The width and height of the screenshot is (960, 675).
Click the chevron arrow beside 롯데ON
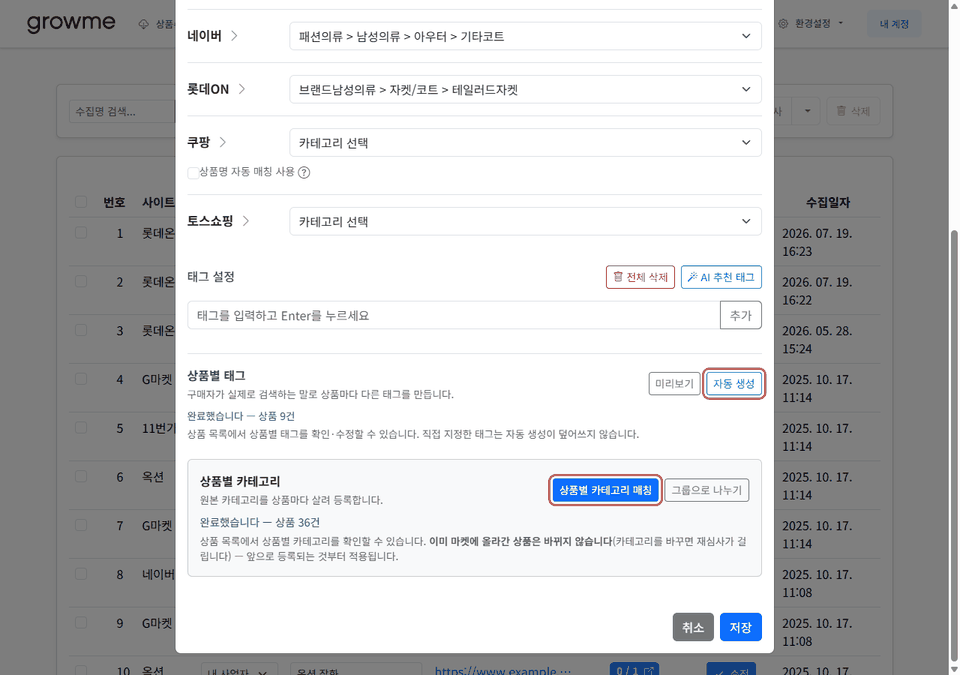click(242, 89)
